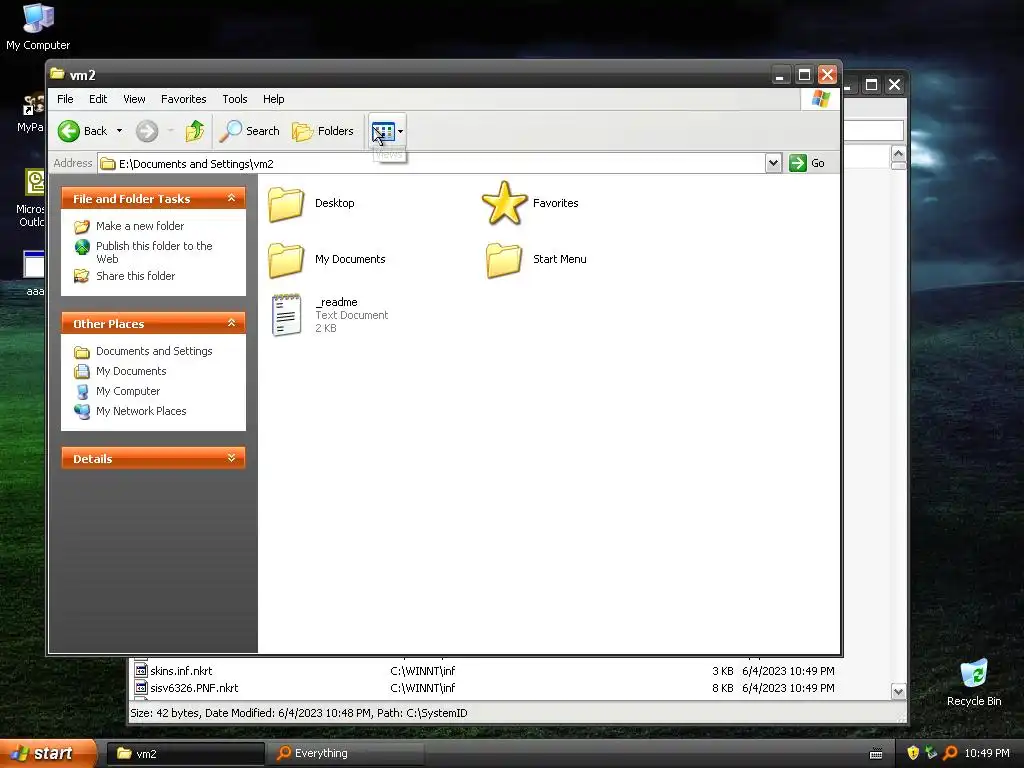Click the Everything search tray icon
Image resolution: width=1024 pixels, height=768 pixels.
click(x=950, y=753)
